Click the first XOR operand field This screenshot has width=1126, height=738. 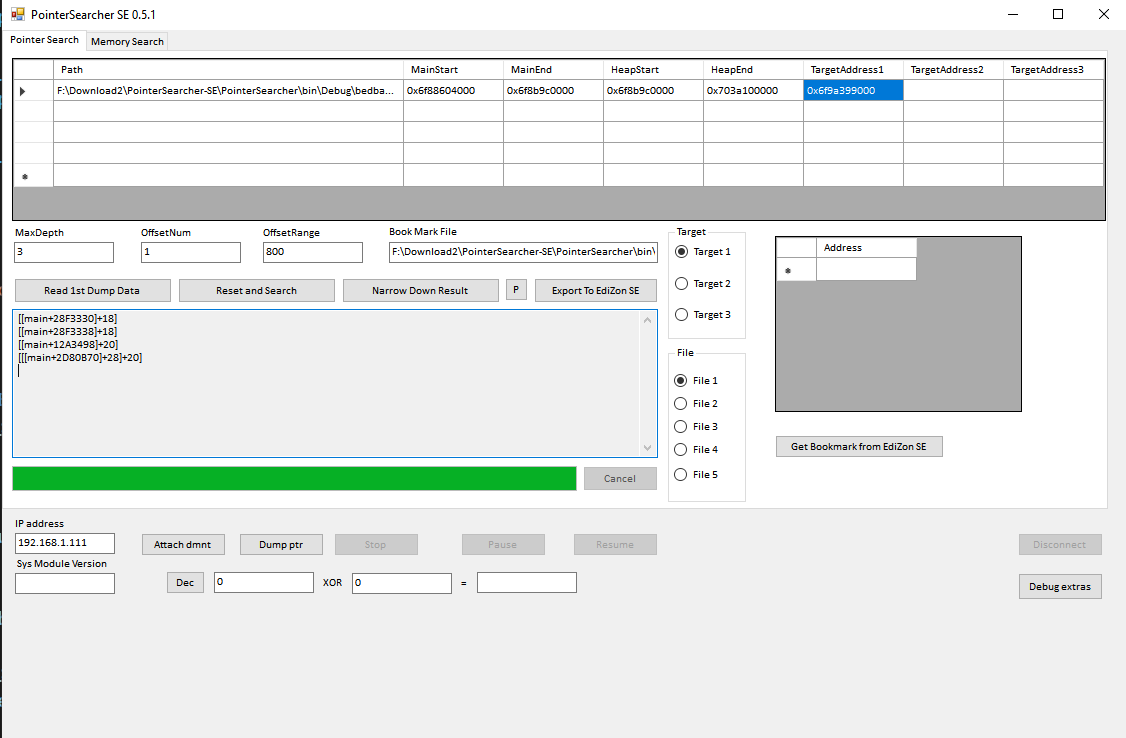point(264,582)
